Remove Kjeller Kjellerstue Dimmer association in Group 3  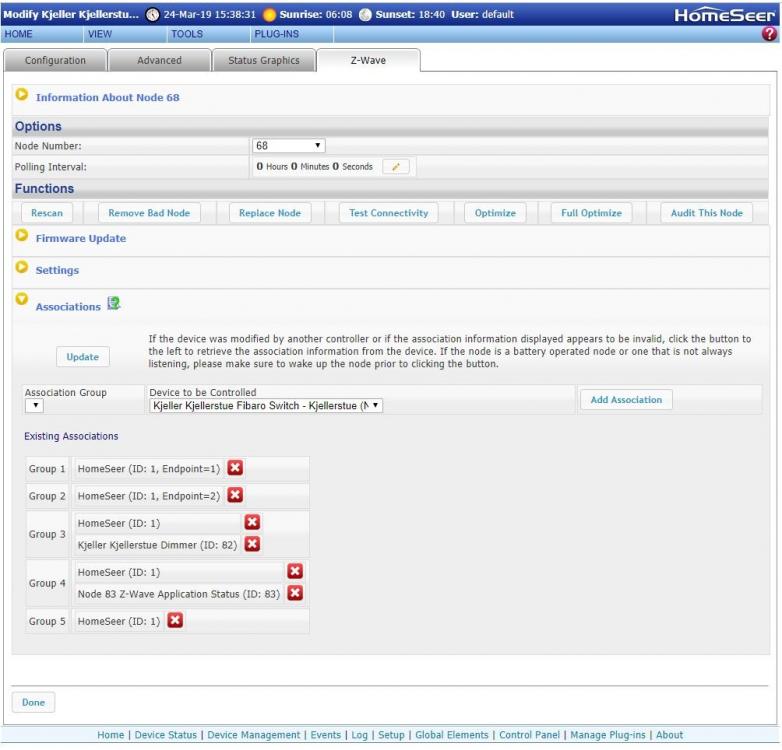[252, 544]
